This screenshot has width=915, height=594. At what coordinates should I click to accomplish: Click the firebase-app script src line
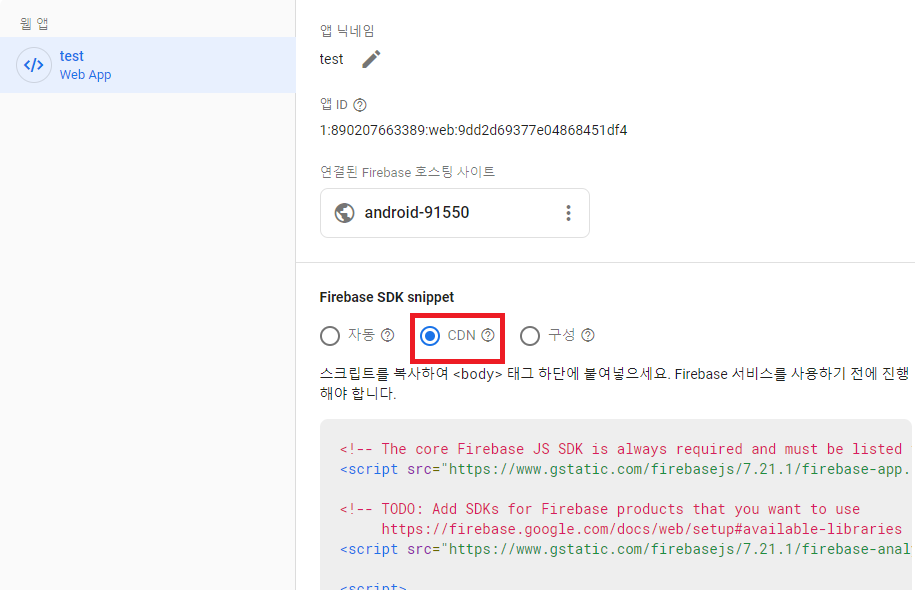tap(624, 469)
